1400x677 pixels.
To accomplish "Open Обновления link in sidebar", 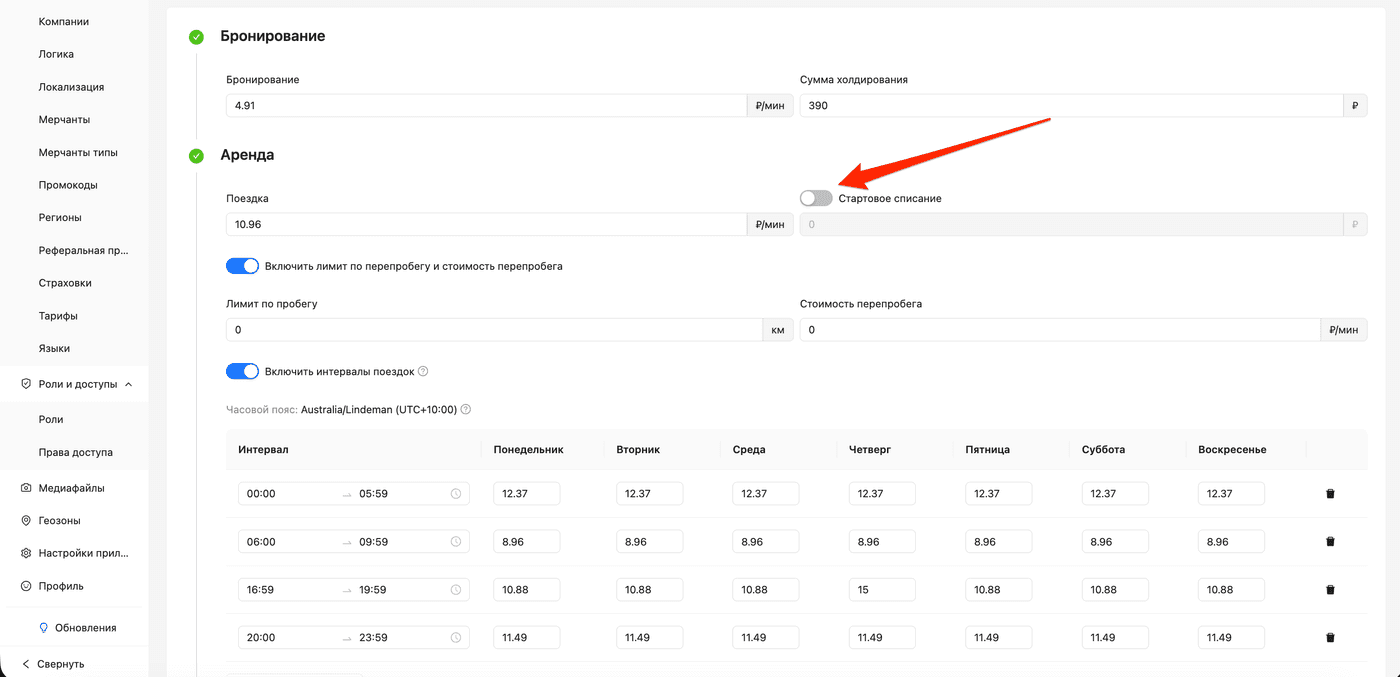I will [x=84, y=628].
